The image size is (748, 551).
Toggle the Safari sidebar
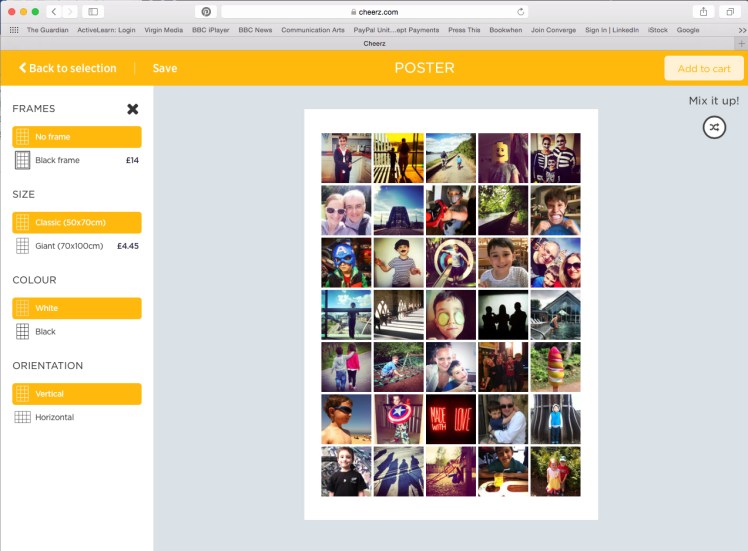tap(93, 11)
